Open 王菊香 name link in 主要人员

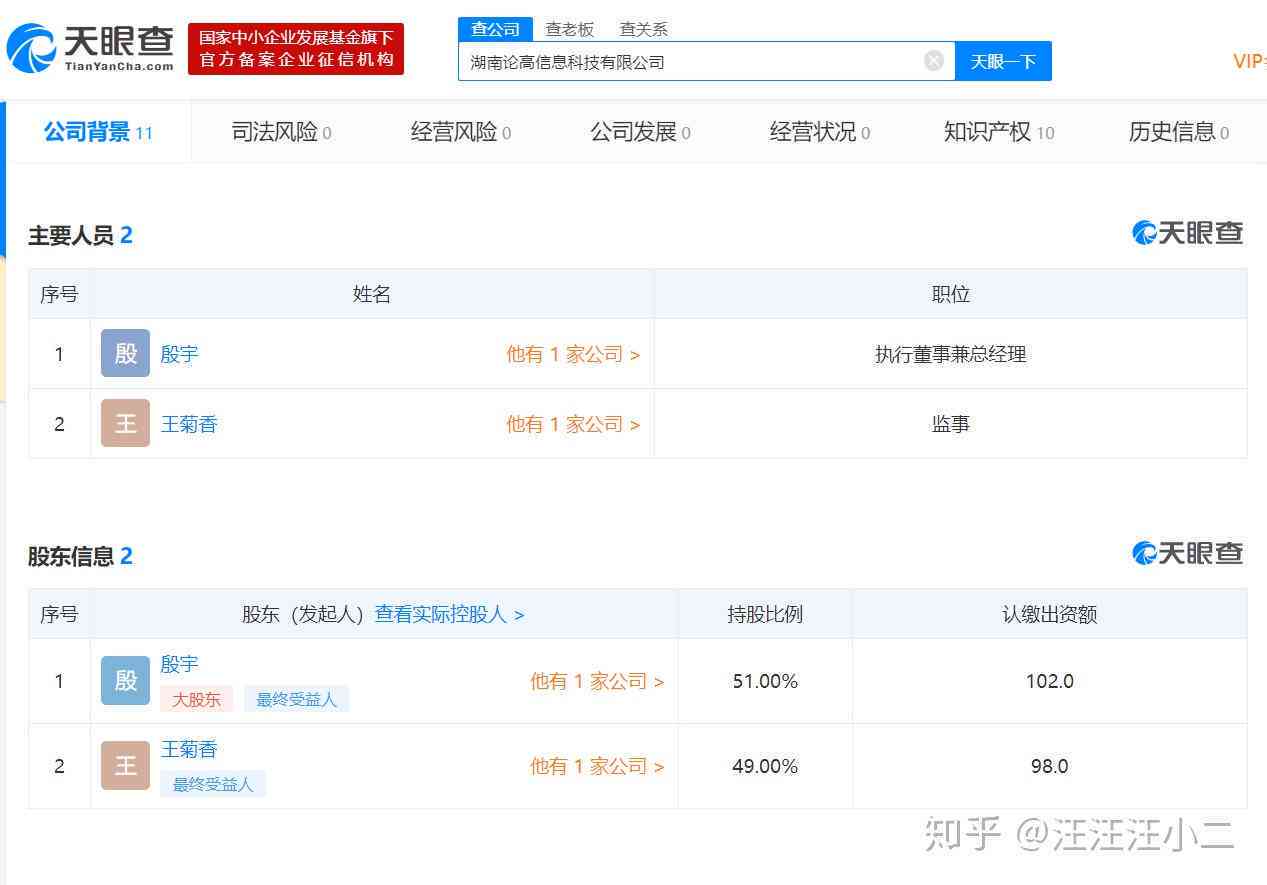189,424
